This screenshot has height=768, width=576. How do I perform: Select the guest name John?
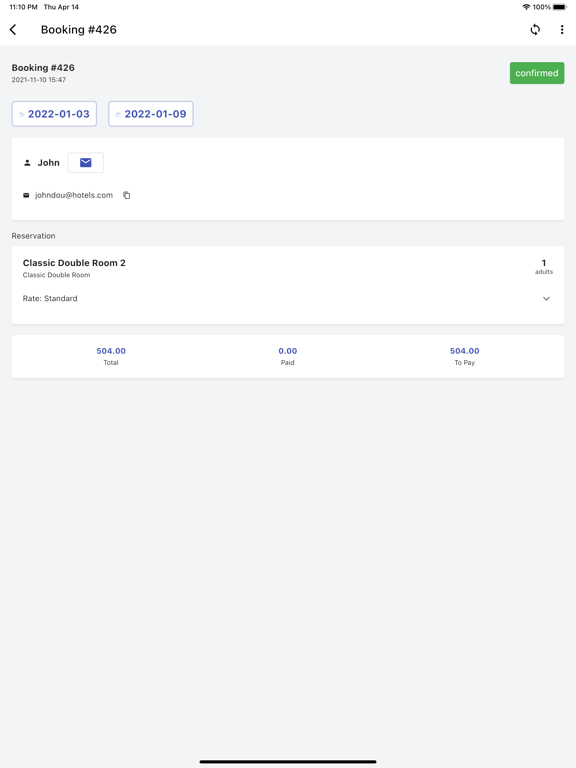click(x=48, y=163)
